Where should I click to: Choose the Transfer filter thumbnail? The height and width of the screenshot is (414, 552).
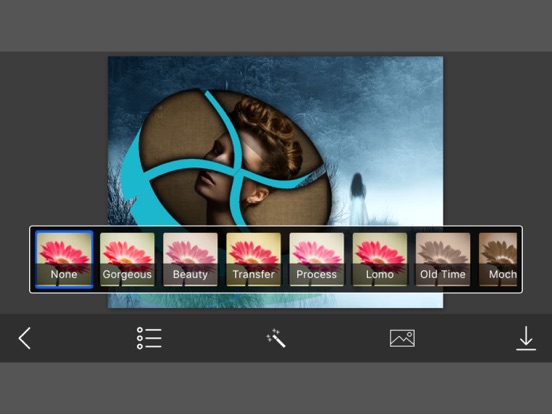pos(253,259)
